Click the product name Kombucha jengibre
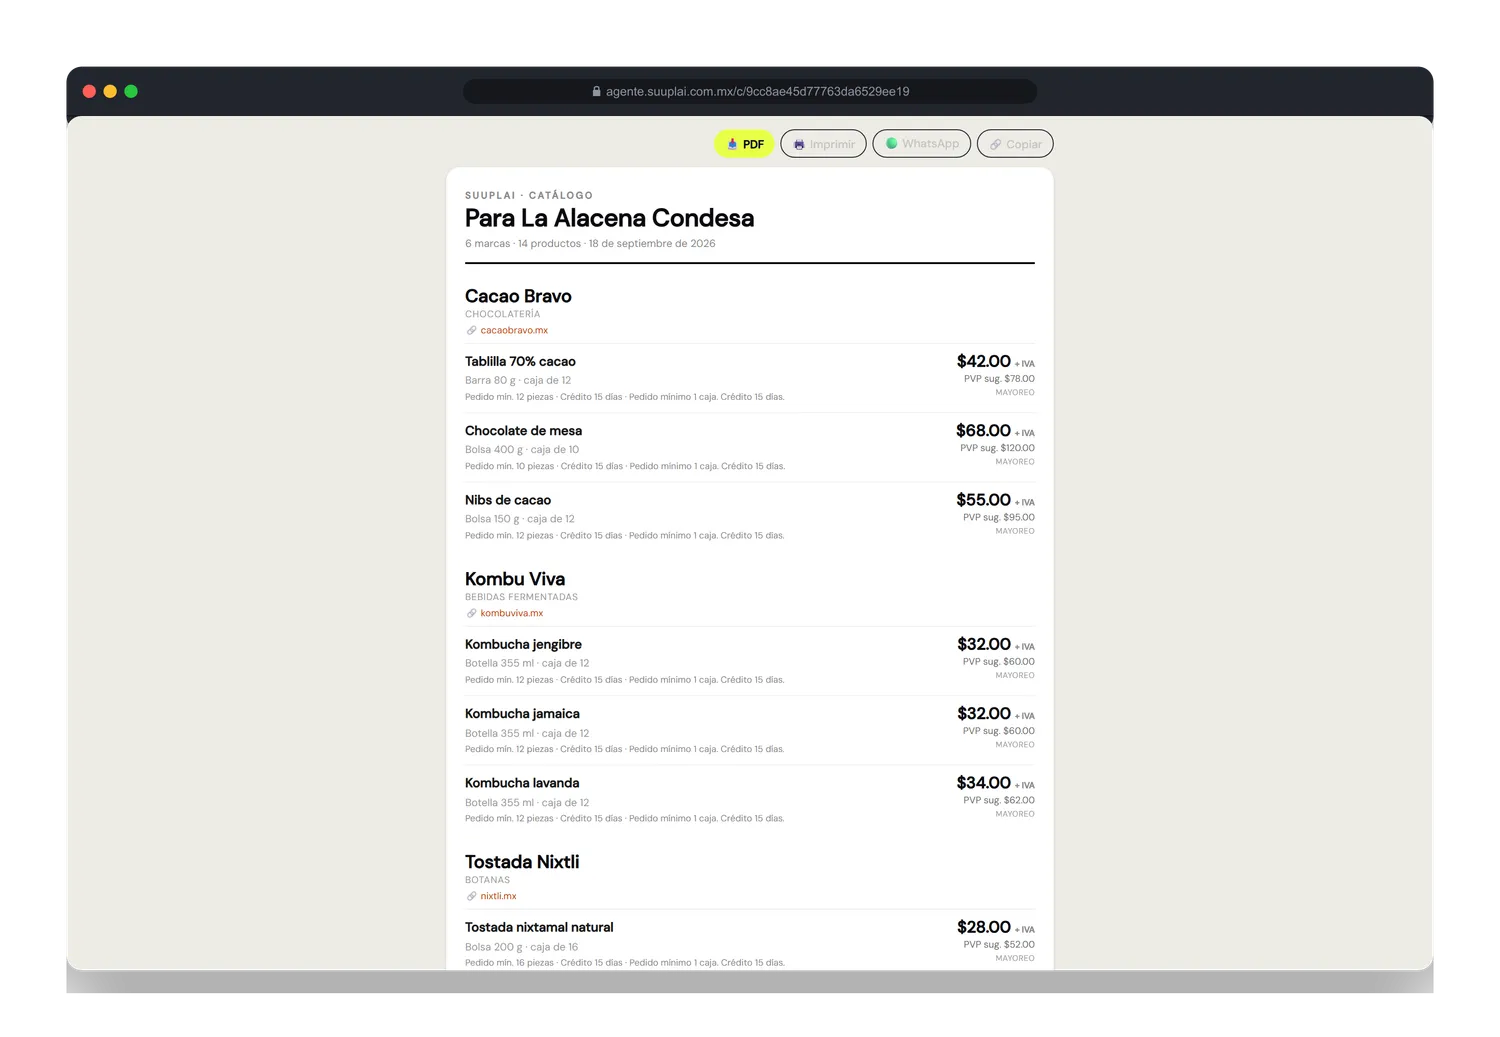This screenshot has width=1500, height=1037. pos(523,644)
